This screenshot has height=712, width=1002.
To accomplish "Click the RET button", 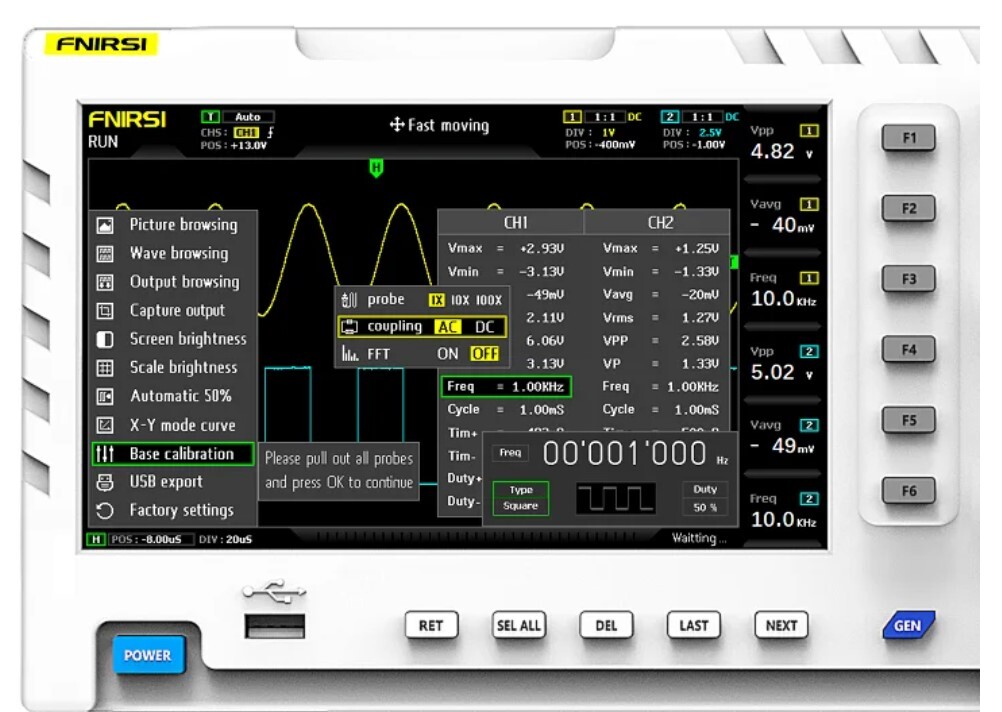I will [431, 625].
